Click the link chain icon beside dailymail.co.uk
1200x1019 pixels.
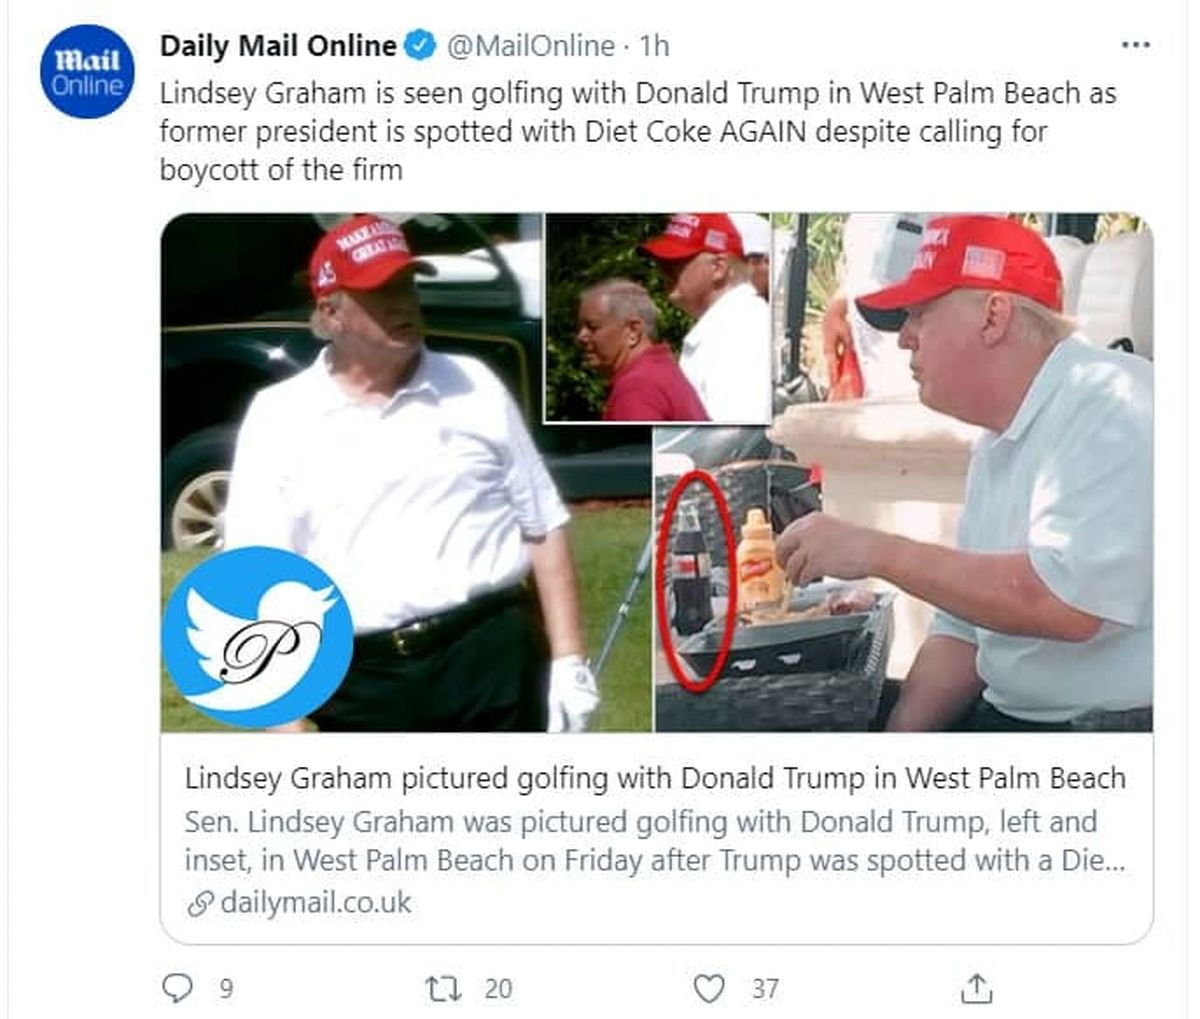click(x=200, y=903)
